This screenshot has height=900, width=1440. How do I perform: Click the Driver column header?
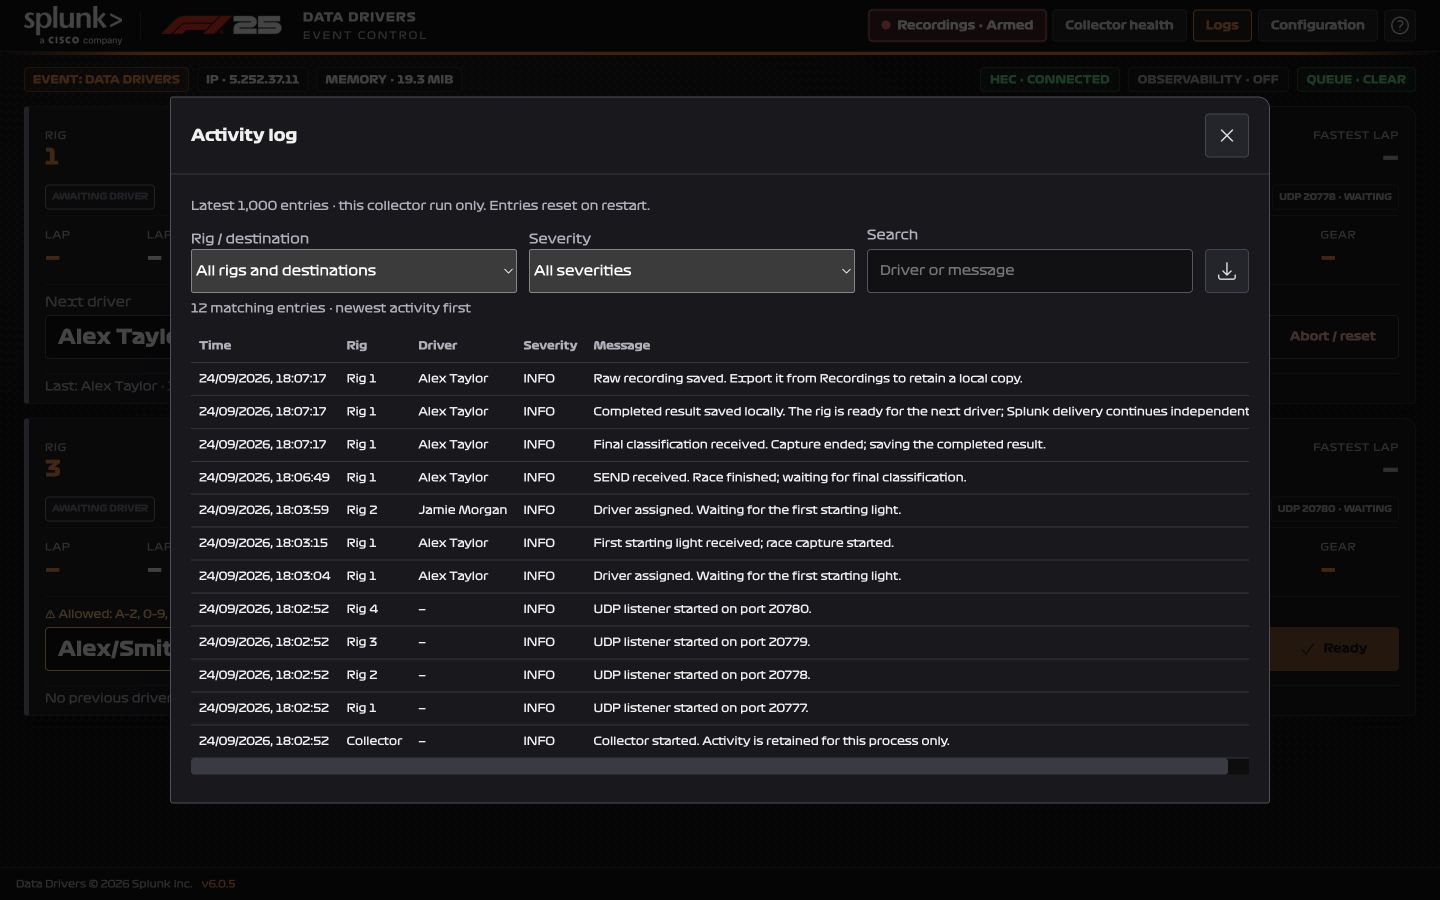[437, 345]
